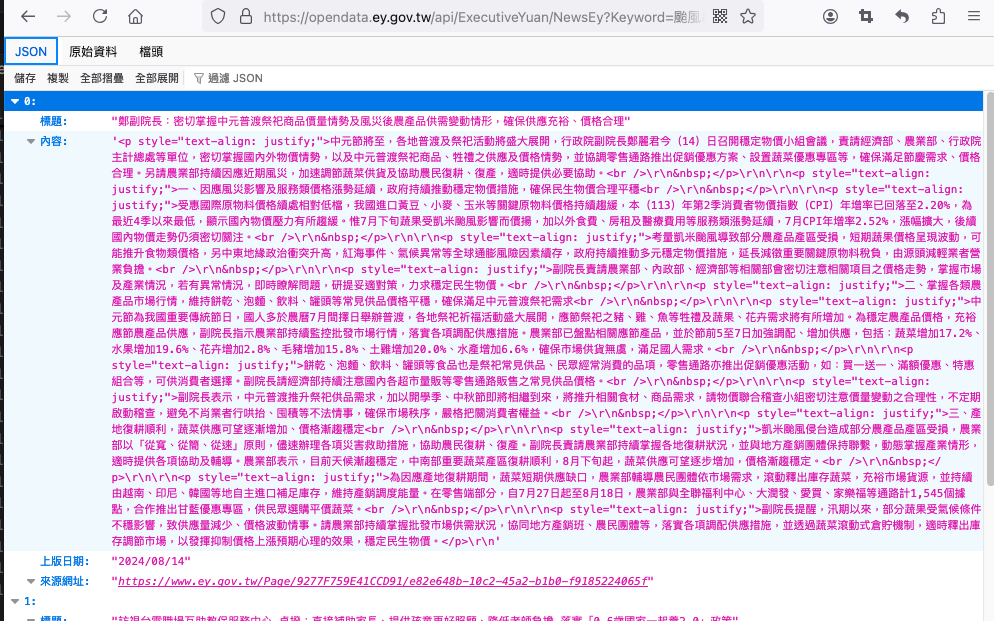994x621 pixels.
Task: Collapse the 內容 field of item 0
Action: pos(30,141)
